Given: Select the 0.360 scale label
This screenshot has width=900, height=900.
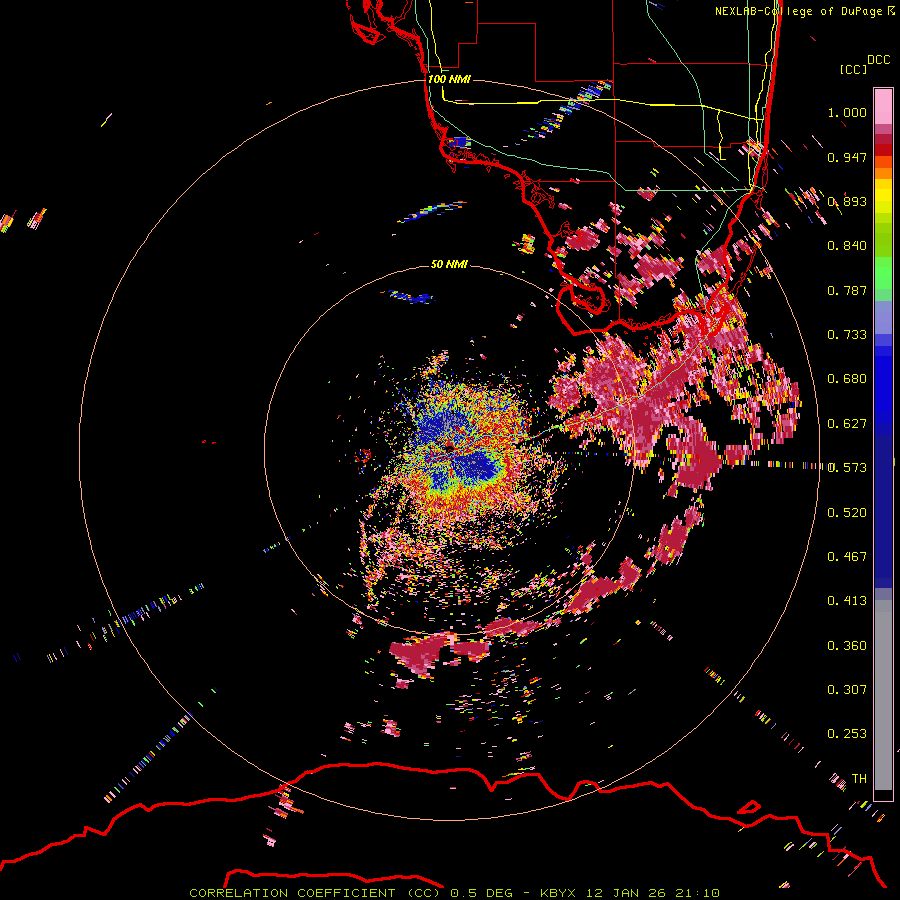Looking at the screenshot, I should tap(847, 646).
